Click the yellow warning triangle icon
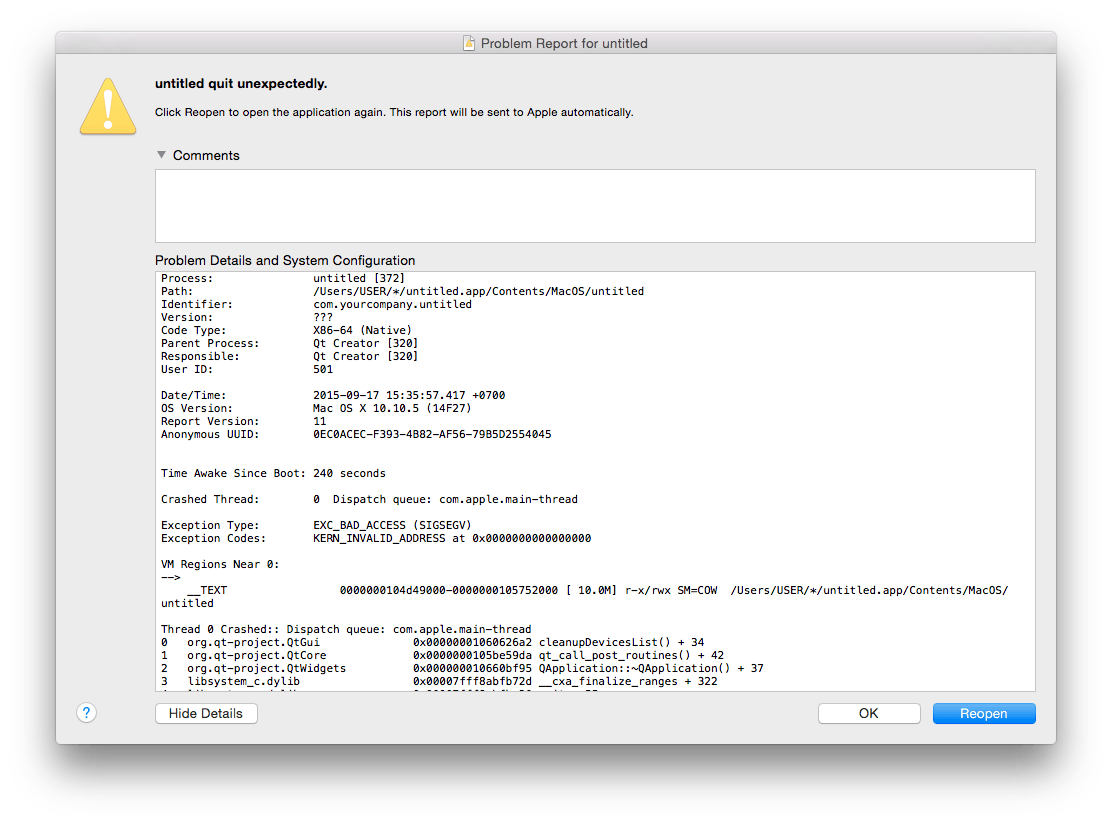The image size is (1112, 824). pos(108,105)
